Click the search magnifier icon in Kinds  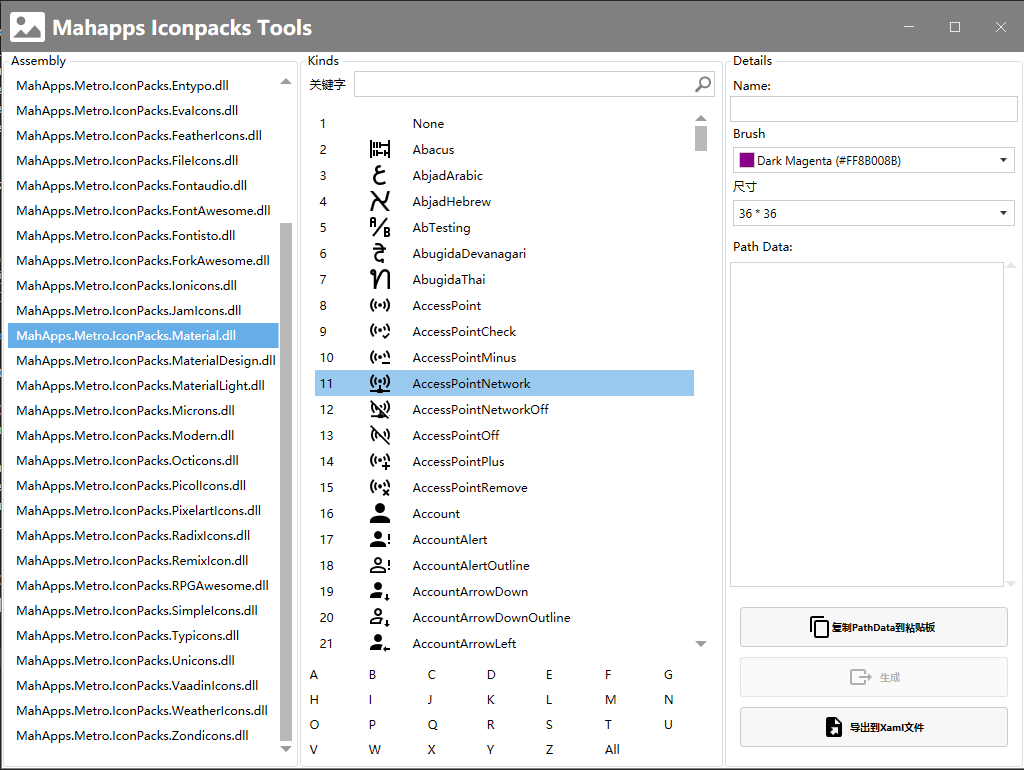703,84
